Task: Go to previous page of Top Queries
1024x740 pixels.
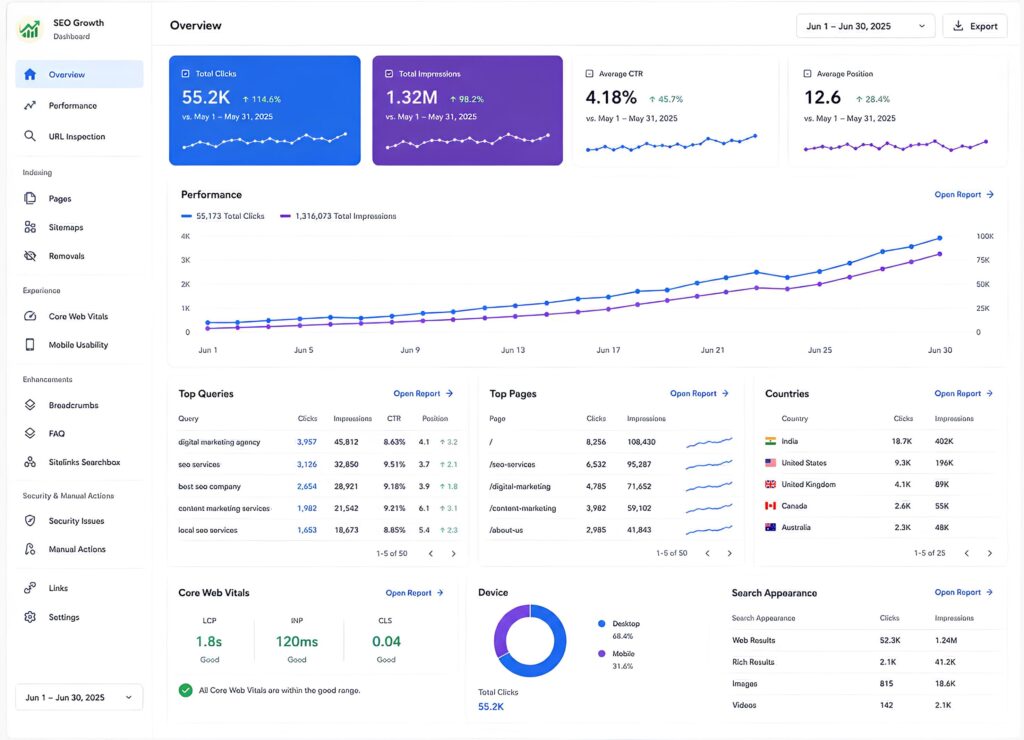Action: click(x=431, y=553)
